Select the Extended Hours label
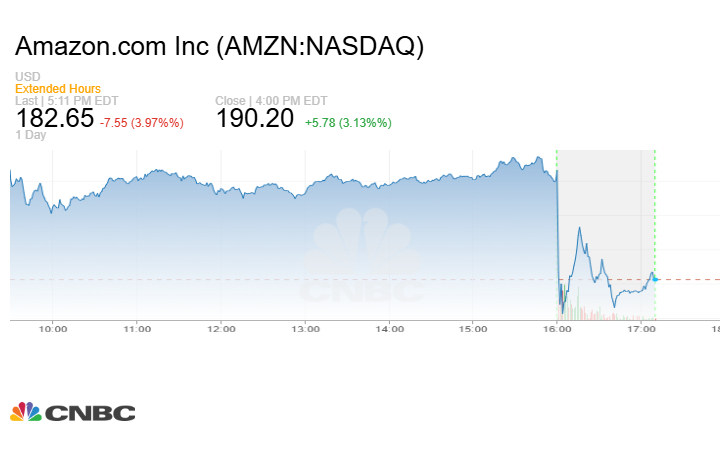This screenshot has height=450, width=720. pyautogui.click(x=58, y=89)
